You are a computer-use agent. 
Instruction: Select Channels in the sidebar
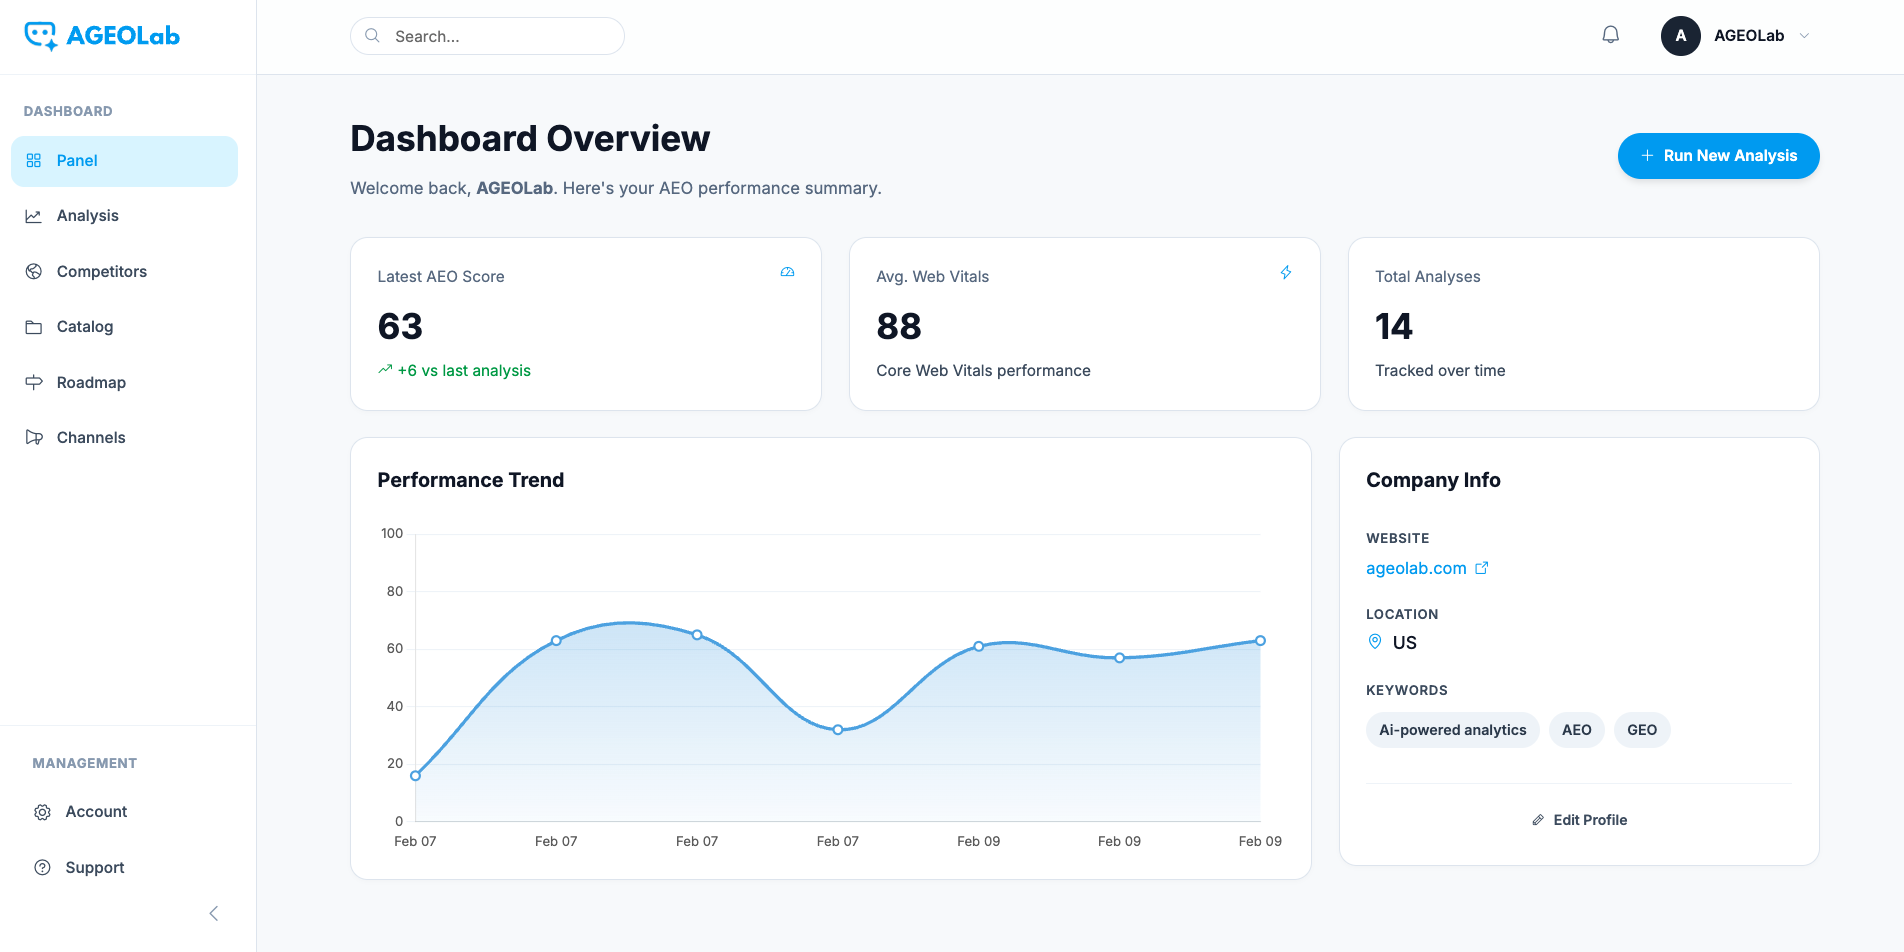coord(91,438)
